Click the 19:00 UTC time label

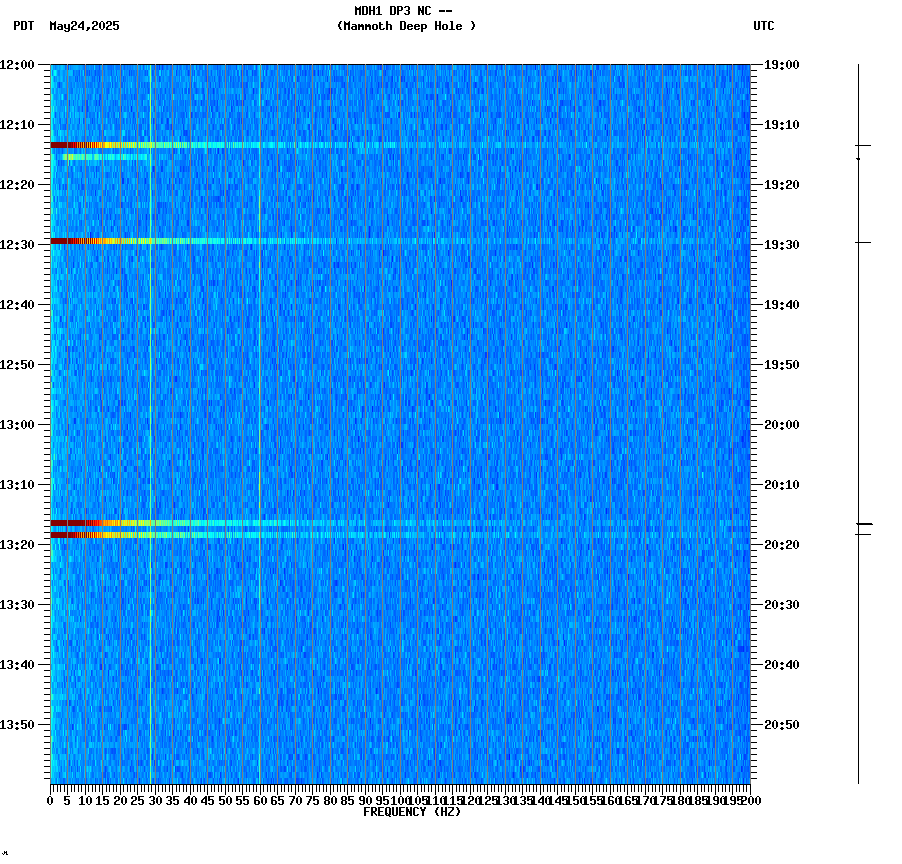click(781, 66)
